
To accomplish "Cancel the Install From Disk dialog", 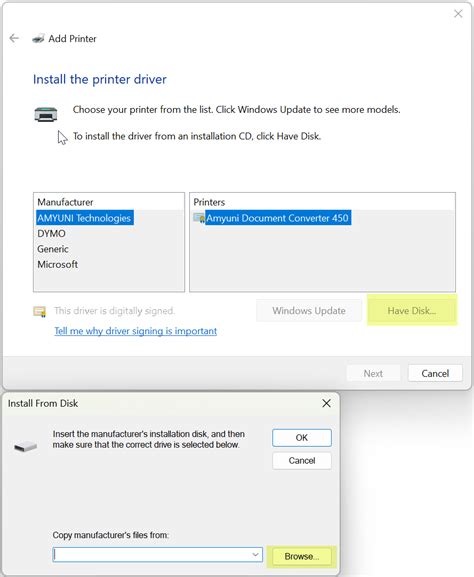I will 302,461.
